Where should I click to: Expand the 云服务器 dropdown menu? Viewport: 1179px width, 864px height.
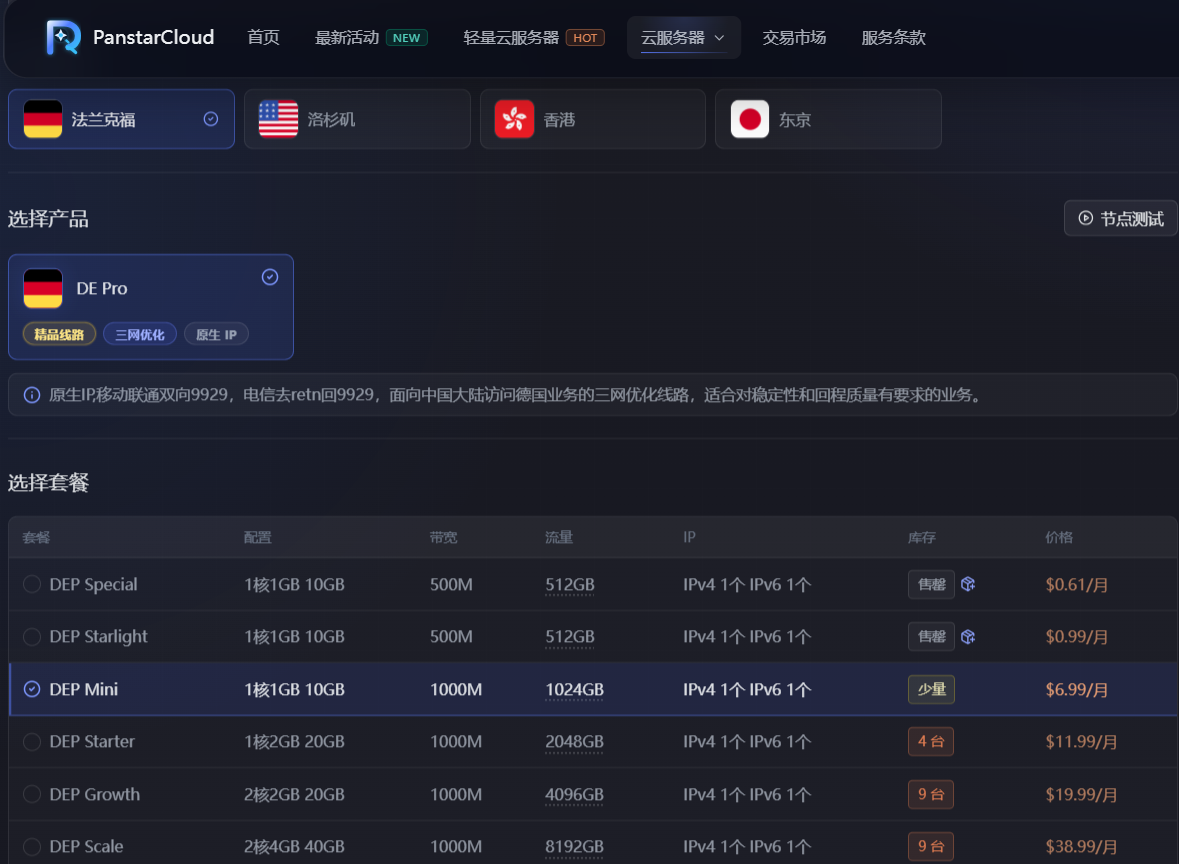point(683,38)
